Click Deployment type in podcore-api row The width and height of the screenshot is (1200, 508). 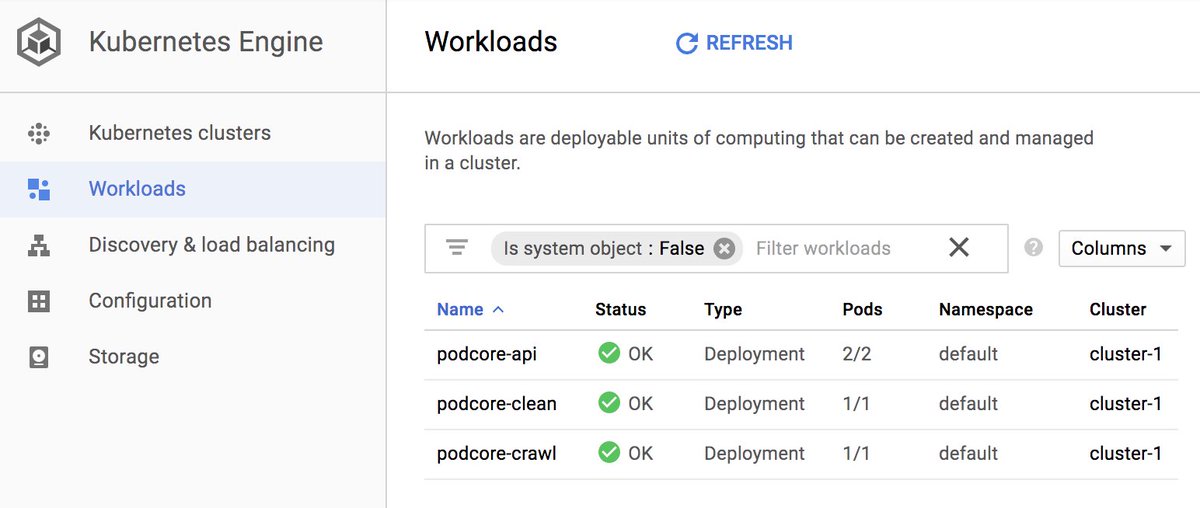[754, 354]
